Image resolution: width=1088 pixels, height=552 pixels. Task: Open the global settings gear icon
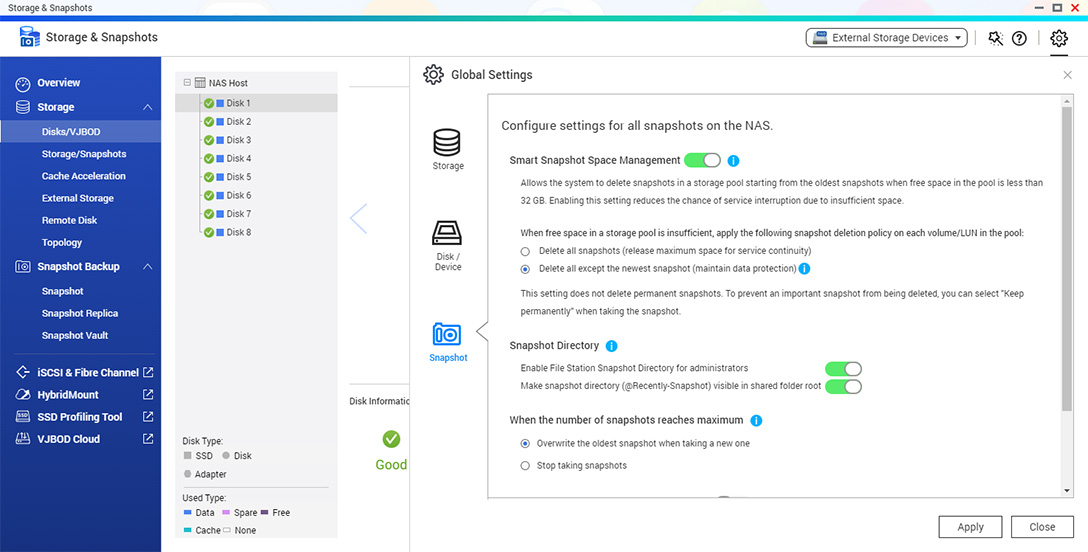pos(1059,38)
